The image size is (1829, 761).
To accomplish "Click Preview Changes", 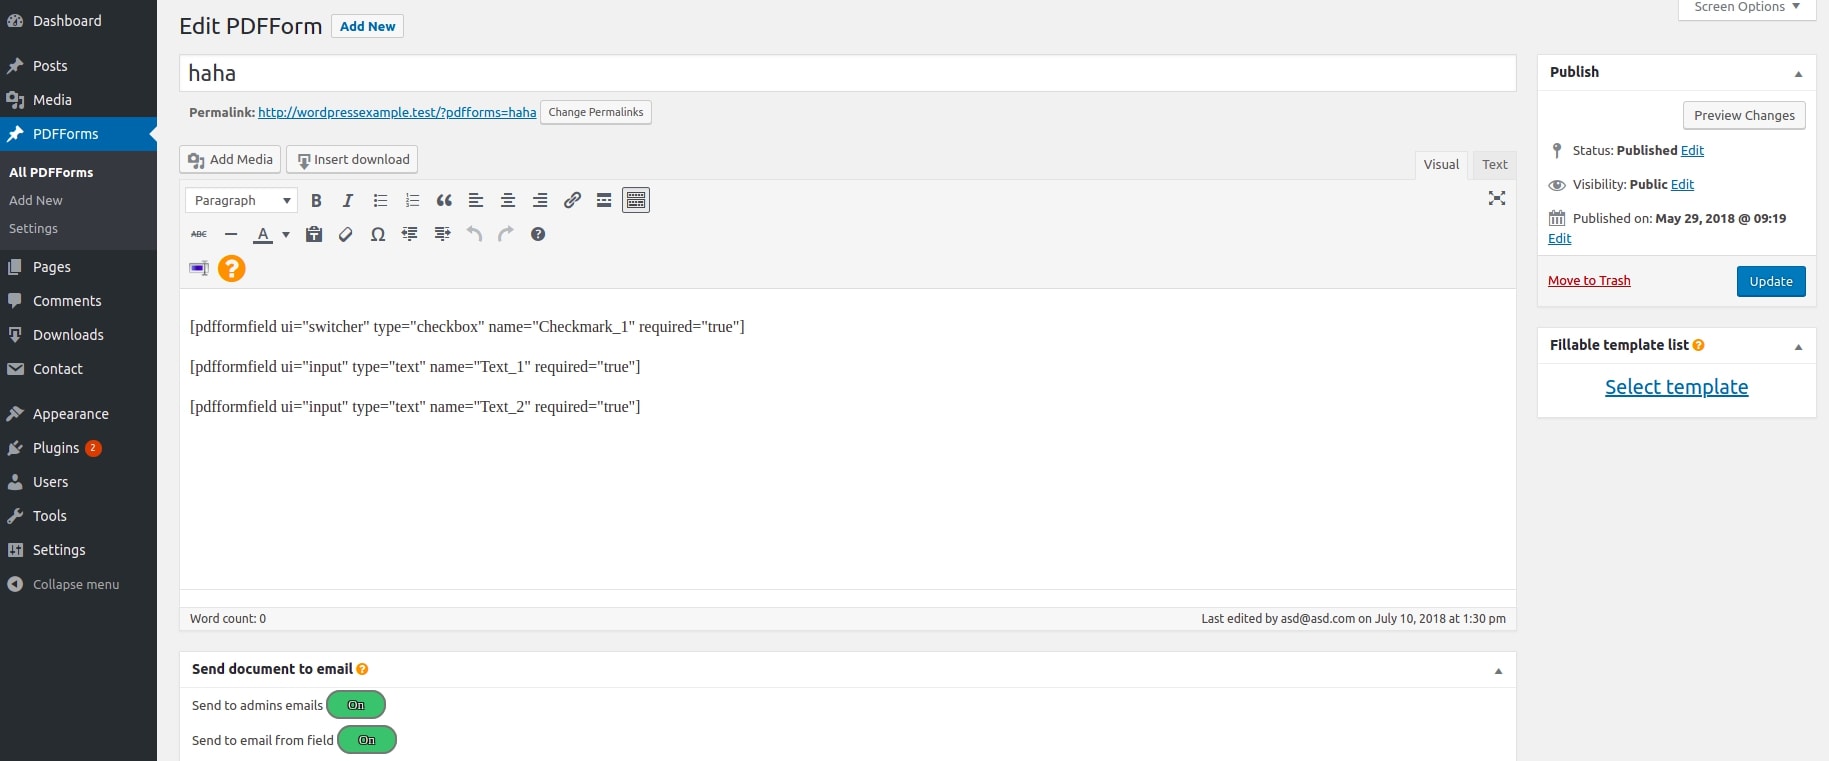I will point(1744,115).
